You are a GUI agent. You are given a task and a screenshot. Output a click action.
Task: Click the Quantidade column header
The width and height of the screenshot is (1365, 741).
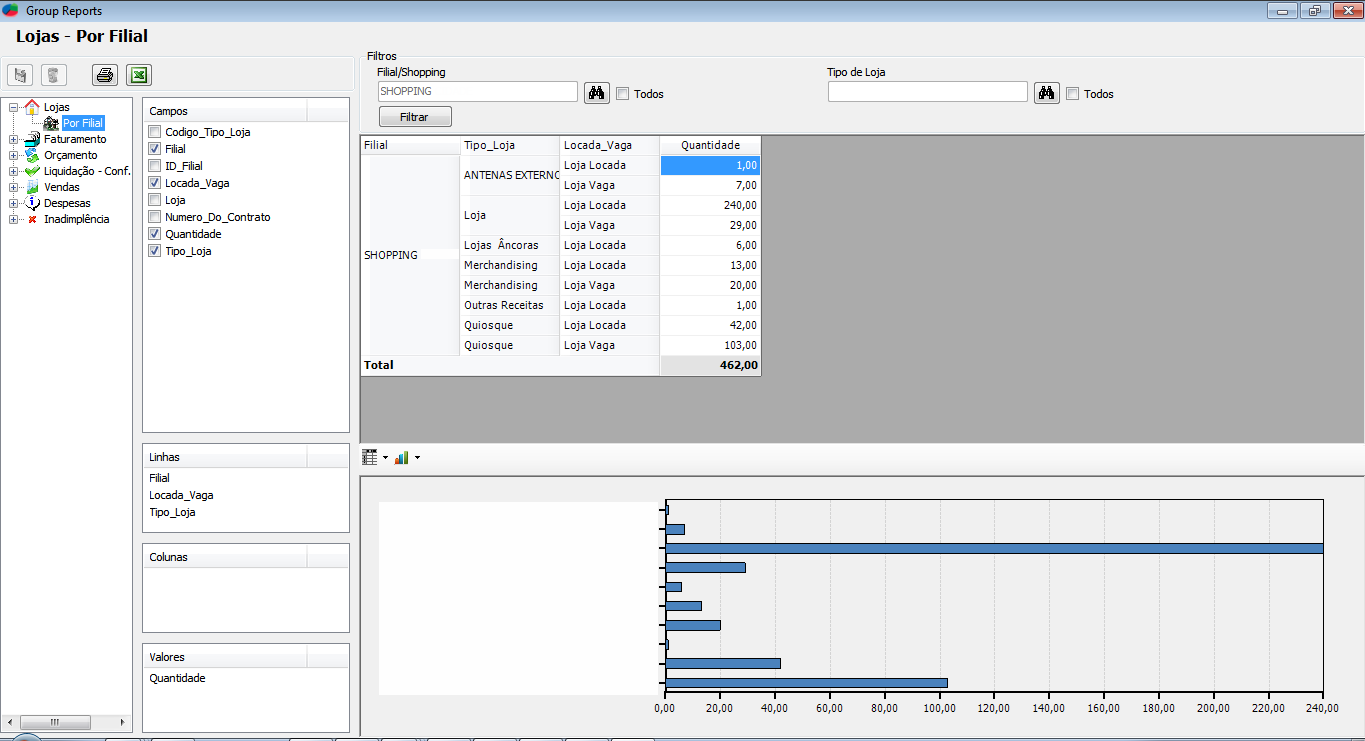click(710, 145)
